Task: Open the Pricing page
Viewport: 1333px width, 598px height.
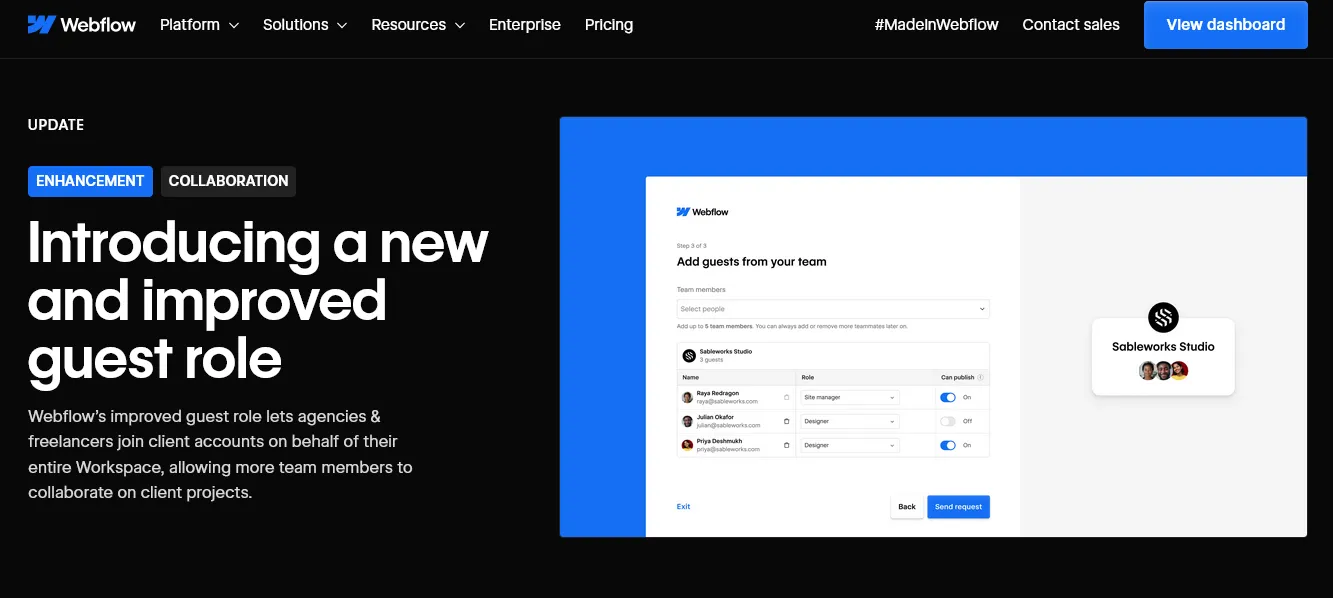Action: [609, 25]
